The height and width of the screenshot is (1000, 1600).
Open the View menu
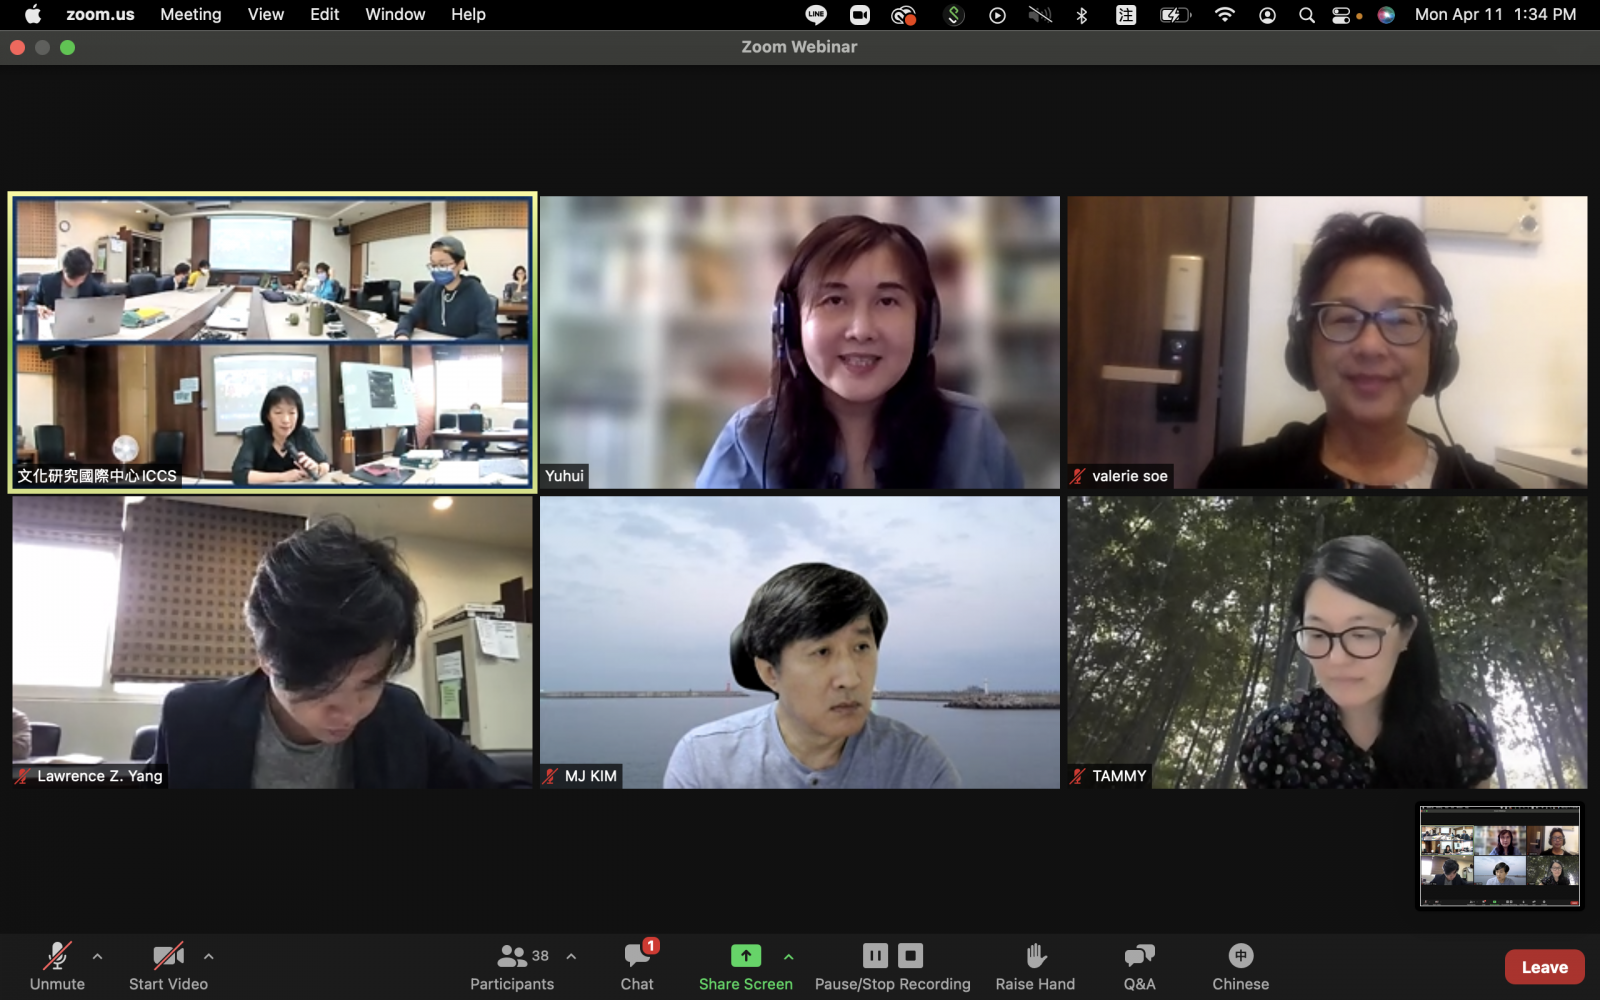click(x=266, y=14)
